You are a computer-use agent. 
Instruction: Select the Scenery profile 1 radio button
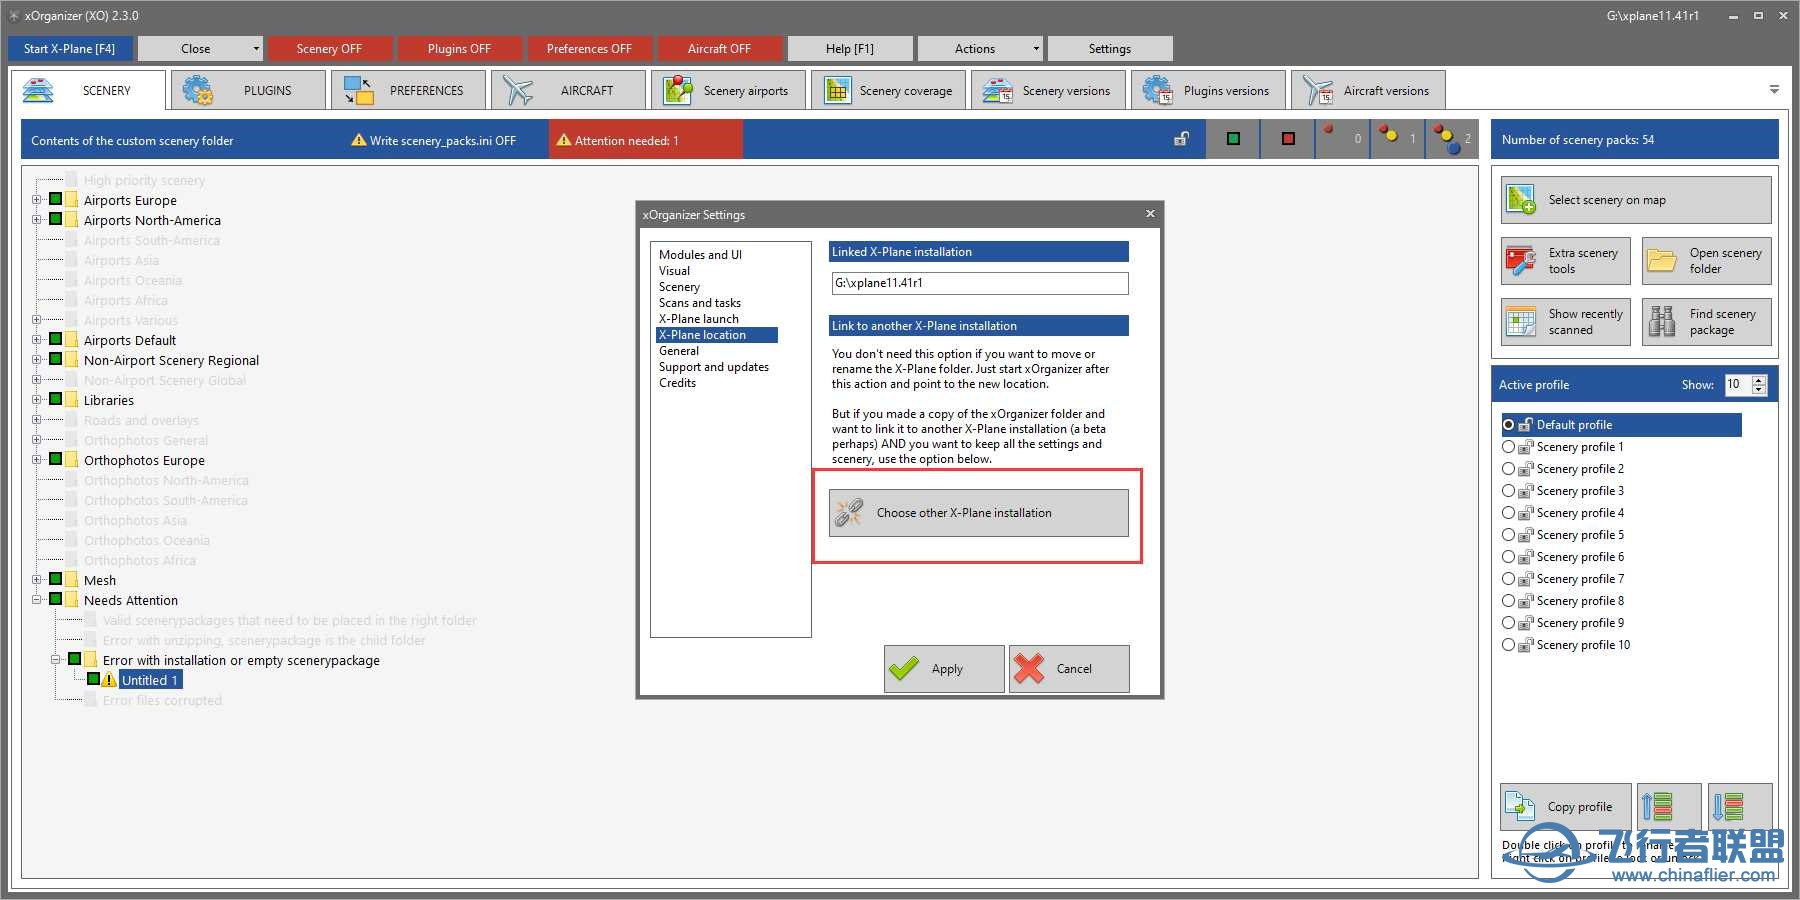point(1508,447)
